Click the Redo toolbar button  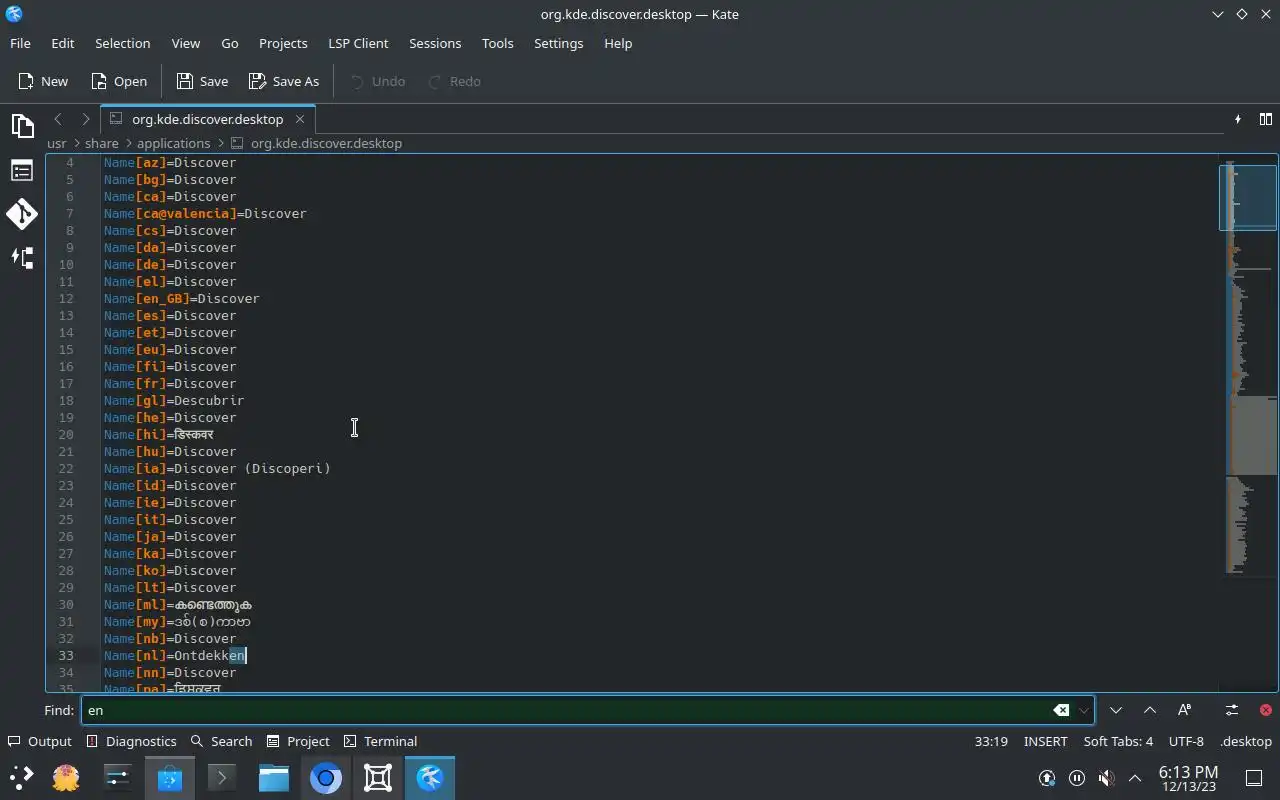tap(454, 81)
